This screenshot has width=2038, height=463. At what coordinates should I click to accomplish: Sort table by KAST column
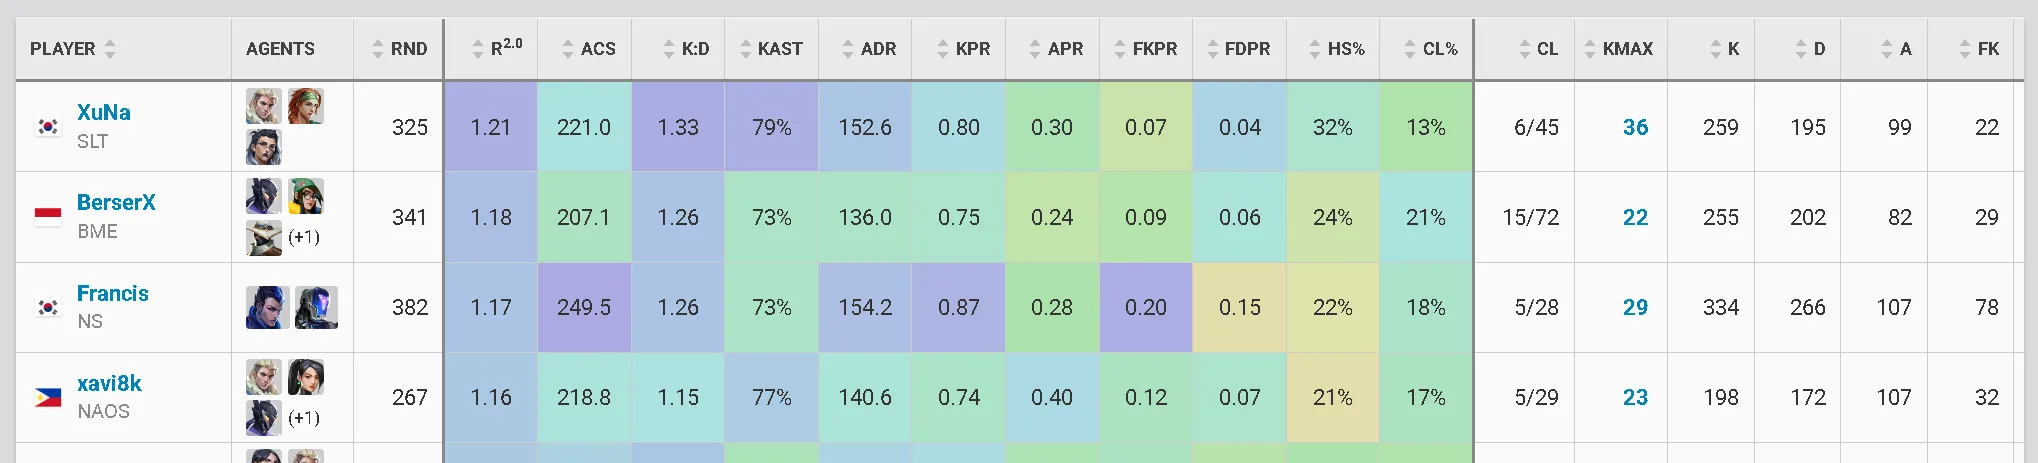tap(771, 49)
